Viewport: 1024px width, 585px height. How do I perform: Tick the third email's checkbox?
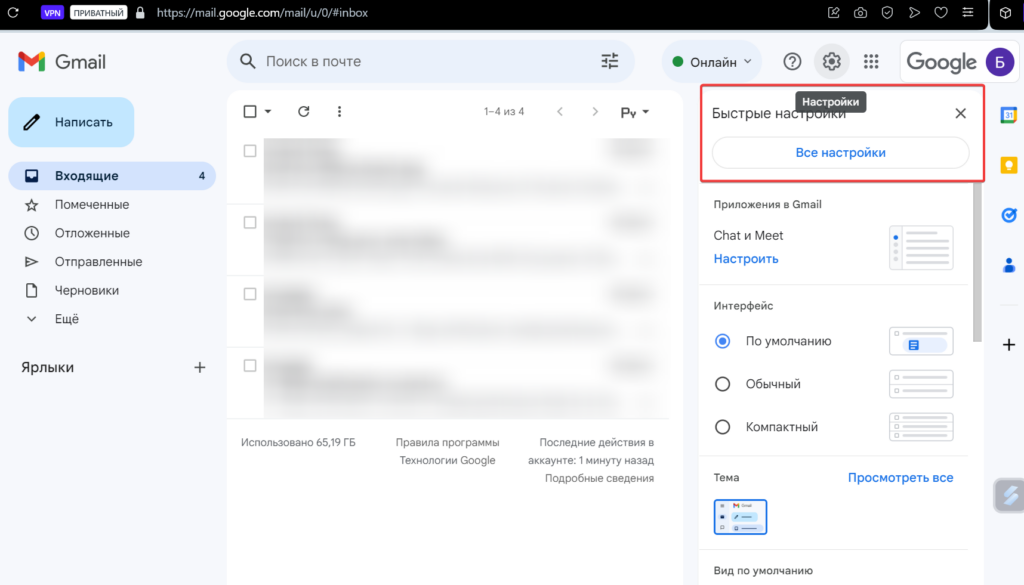[x=249, y=294]
